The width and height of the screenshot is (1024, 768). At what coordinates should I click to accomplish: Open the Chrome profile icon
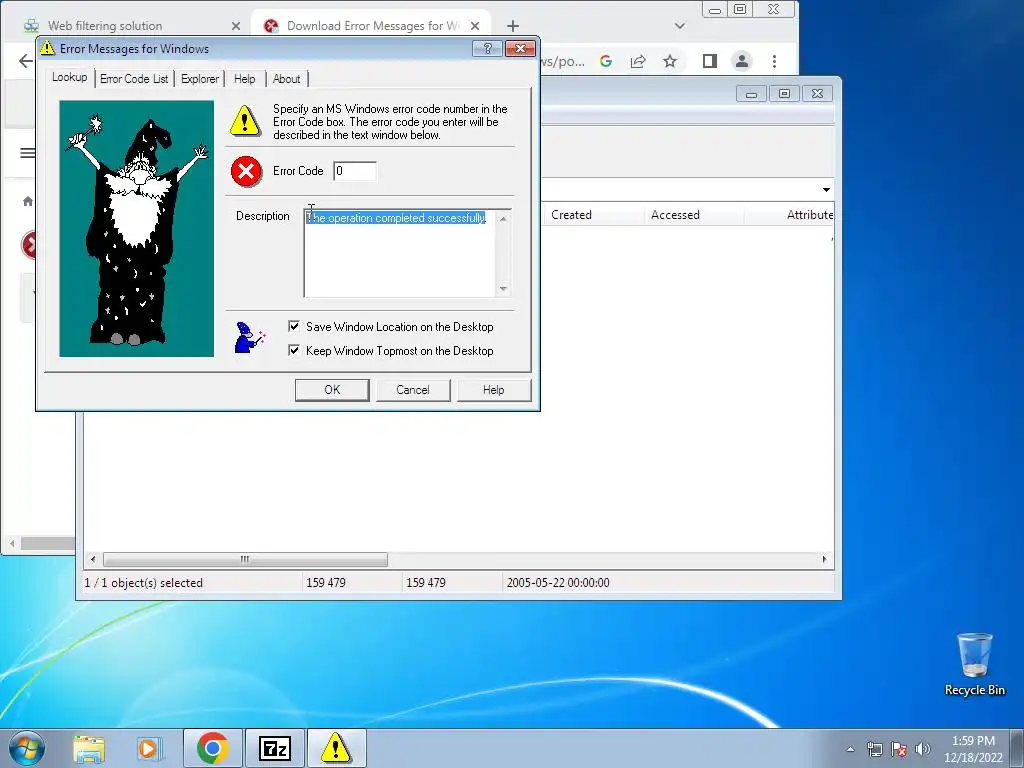742,61
